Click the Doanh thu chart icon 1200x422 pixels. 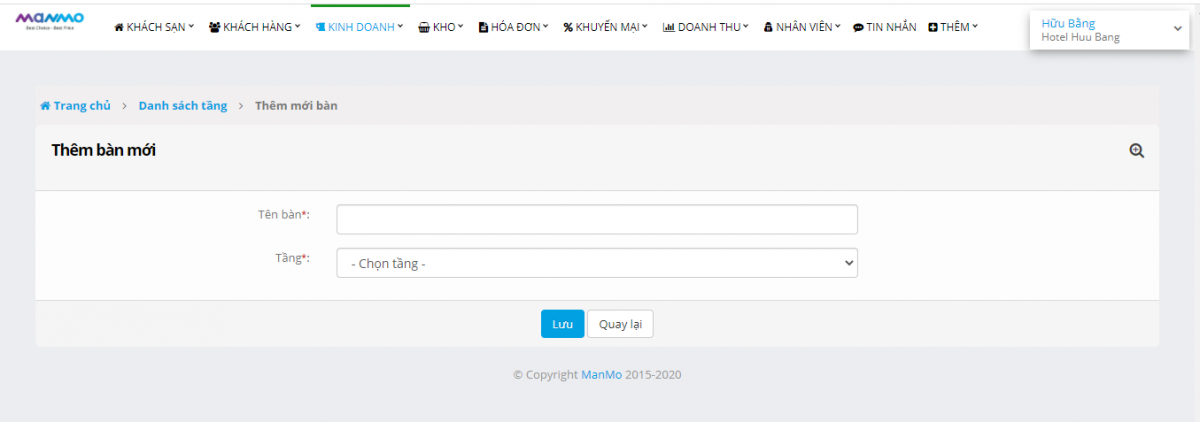click(669, 28)
